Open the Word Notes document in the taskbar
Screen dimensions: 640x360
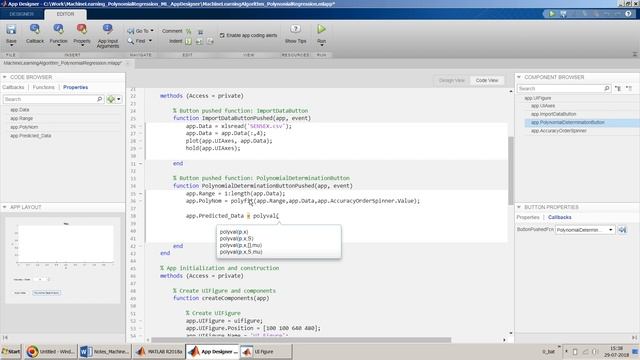[104, 351]
